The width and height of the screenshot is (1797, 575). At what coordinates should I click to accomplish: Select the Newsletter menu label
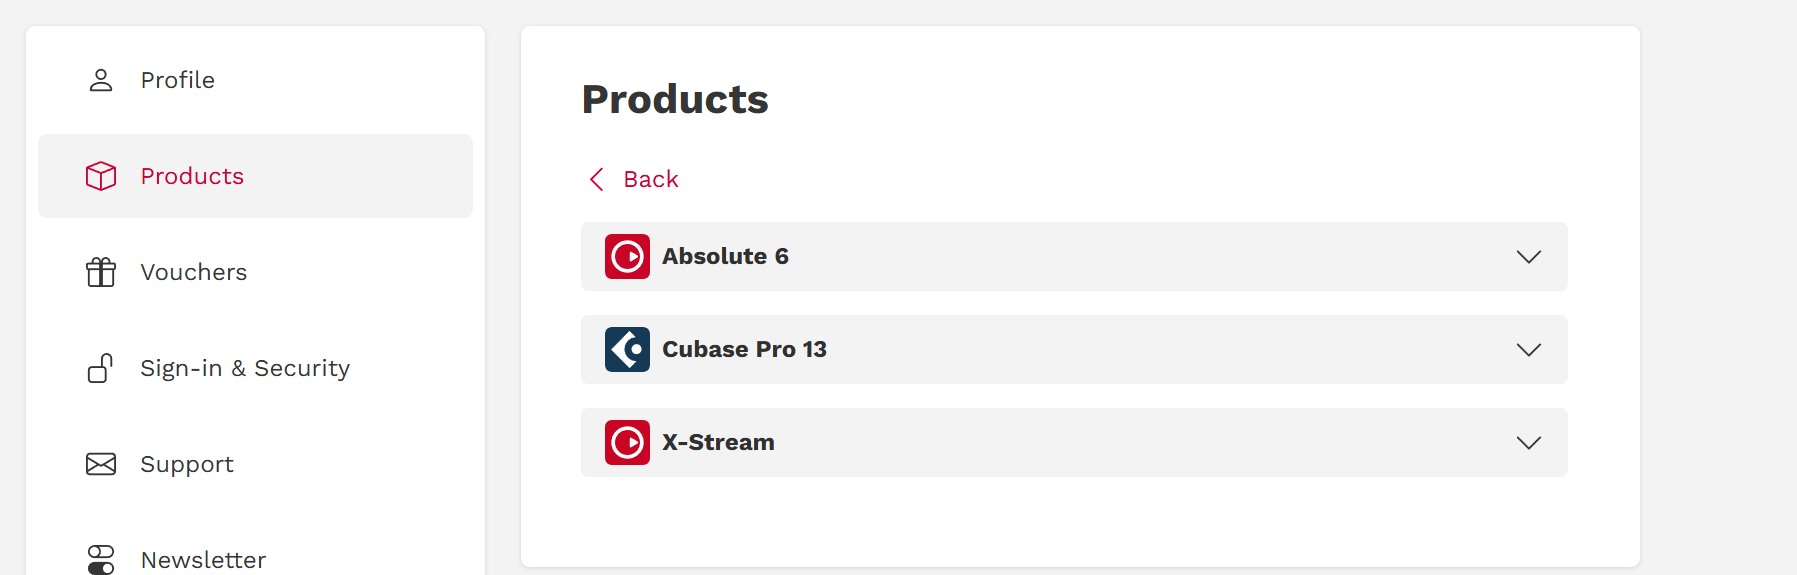click(204, 560)
